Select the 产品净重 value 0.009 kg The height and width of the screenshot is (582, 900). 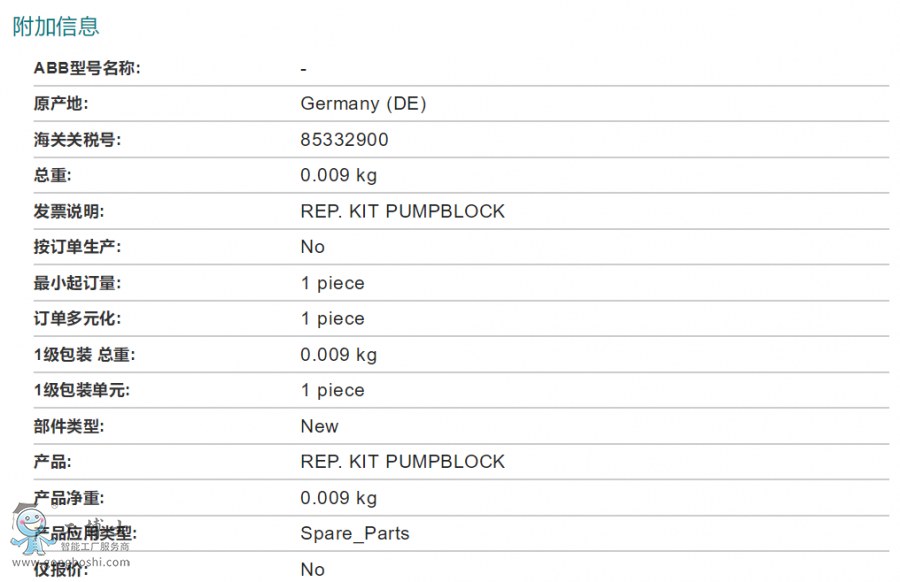pyautogui.click(x=338, y=498)
